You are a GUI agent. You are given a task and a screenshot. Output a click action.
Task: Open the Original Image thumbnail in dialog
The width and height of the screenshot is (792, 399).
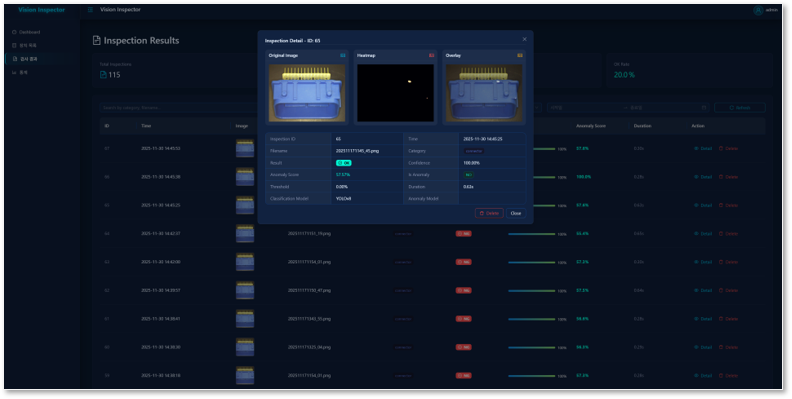point(307,93)
